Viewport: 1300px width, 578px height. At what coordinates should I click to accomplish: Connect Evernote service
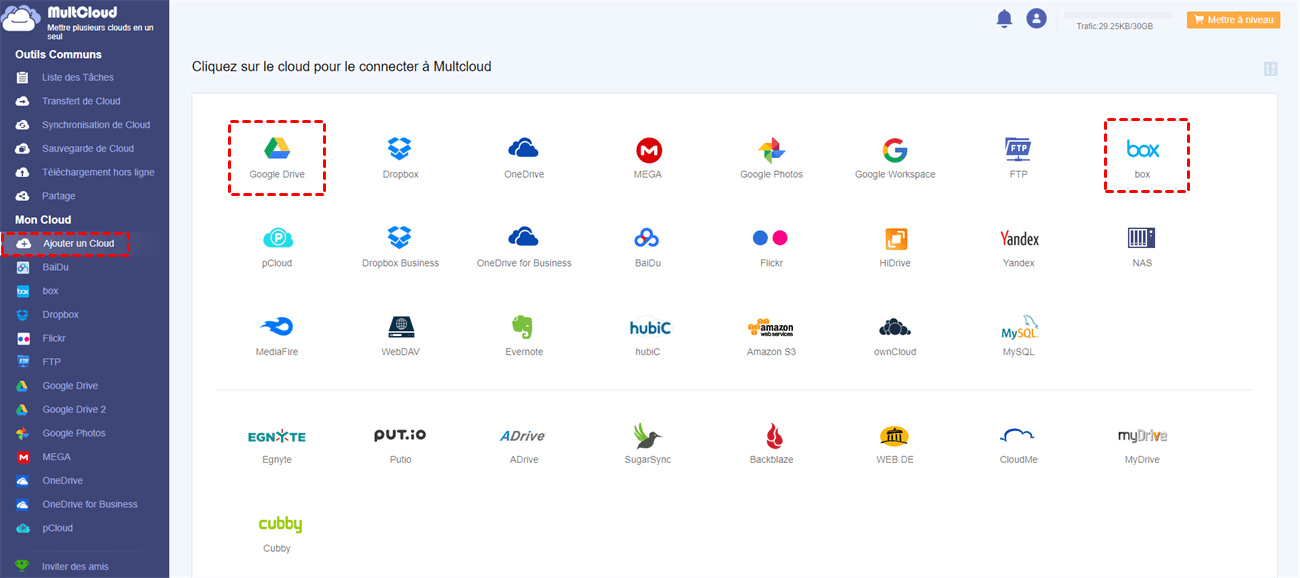point(524,335)
